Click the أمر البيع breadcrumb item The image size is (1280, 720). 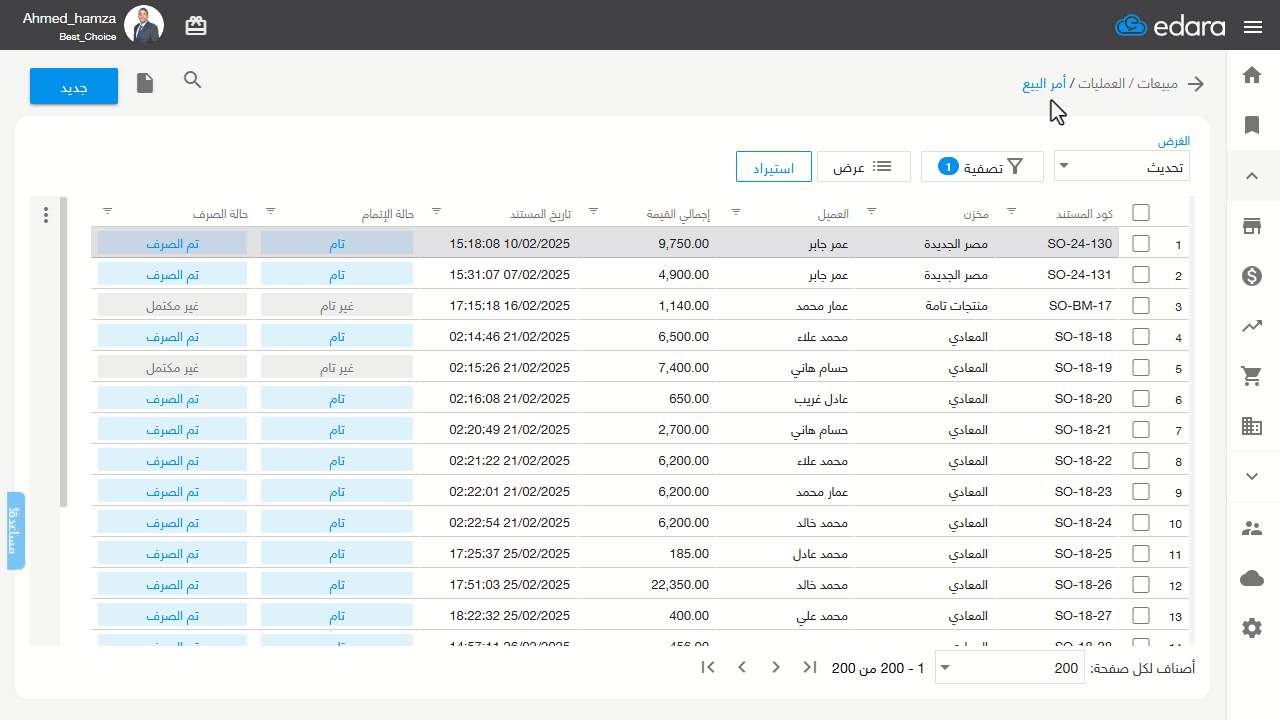(1044, 84)
